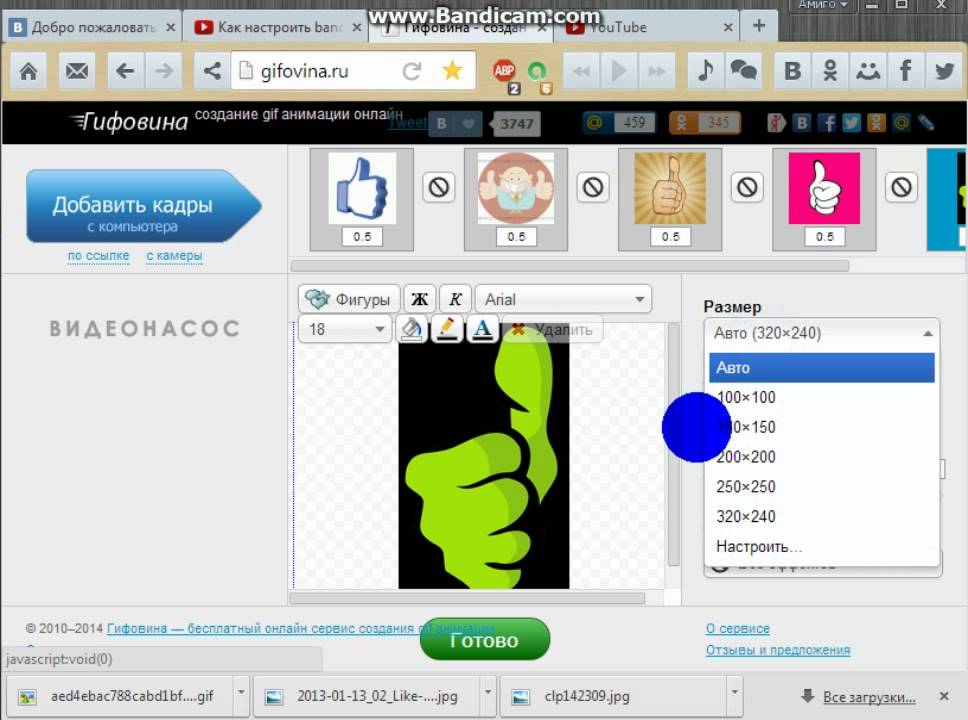968x720 pixels.
Task: Select the 320×240 size option
Action: (x=821, y=516)
